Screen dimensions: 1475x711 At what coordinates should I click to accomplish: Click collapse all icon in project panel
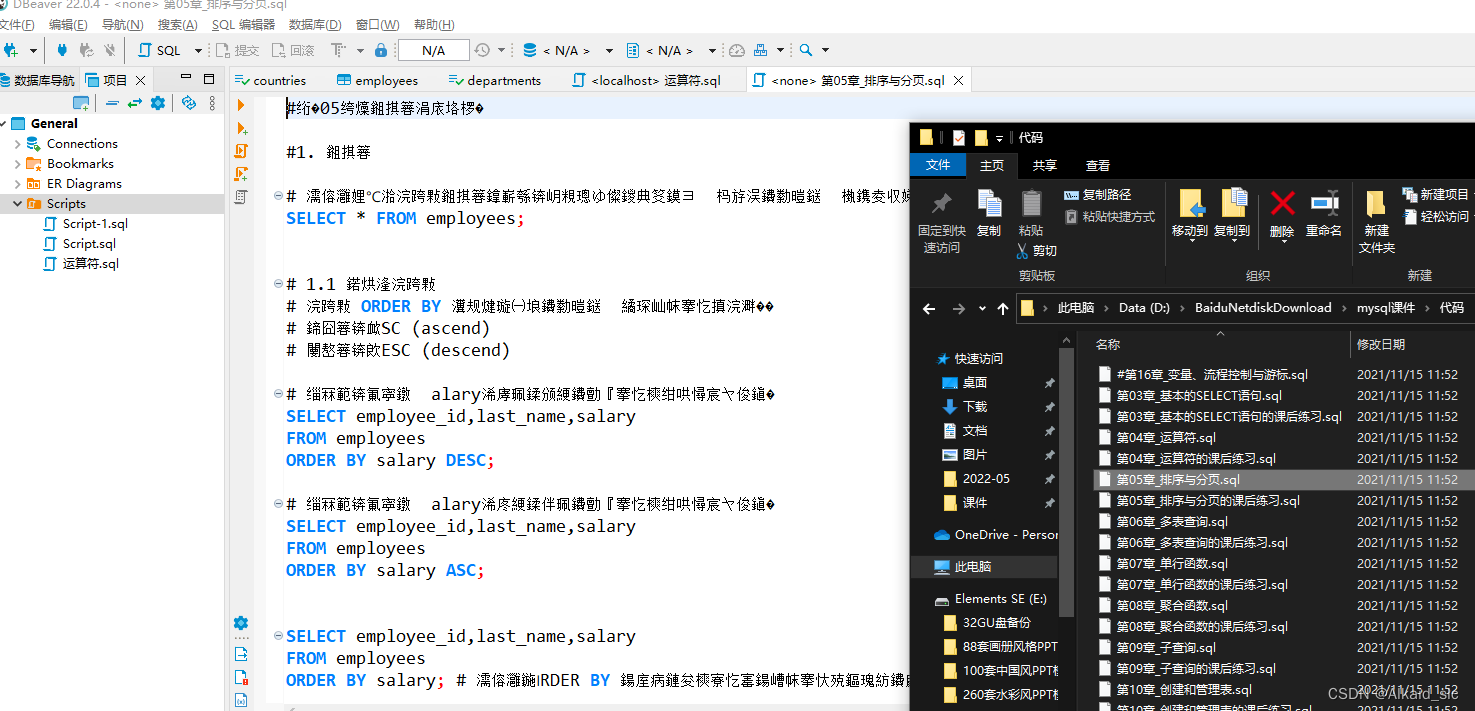tap(113, 103)
